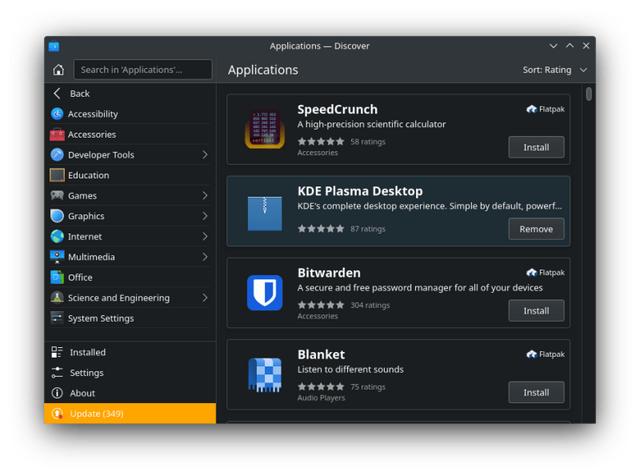The width and height of the screenshot is (640, 476).
Task: Open the Settings page label
Action: coord(87,373)
